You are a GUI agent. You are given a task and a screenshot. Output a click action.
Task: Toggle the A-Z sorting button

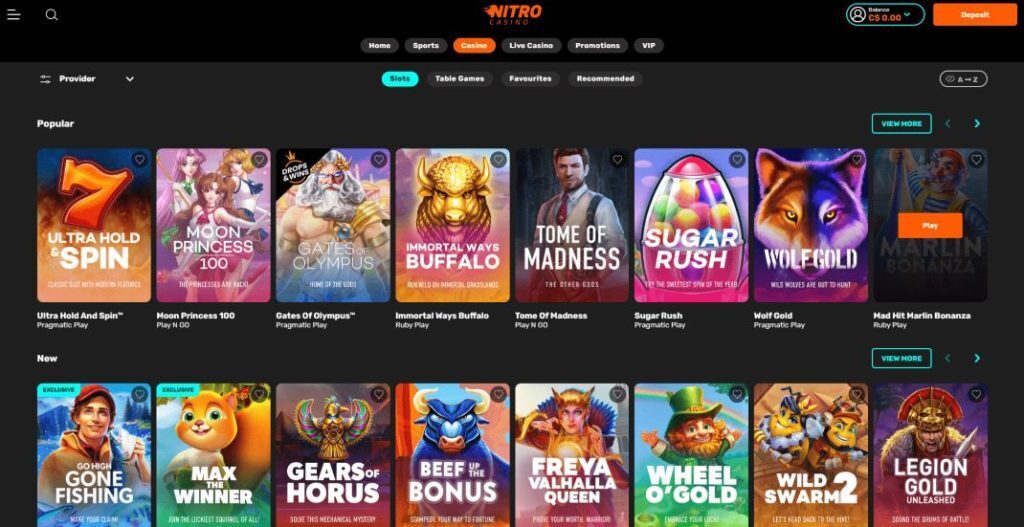point(963,79)
